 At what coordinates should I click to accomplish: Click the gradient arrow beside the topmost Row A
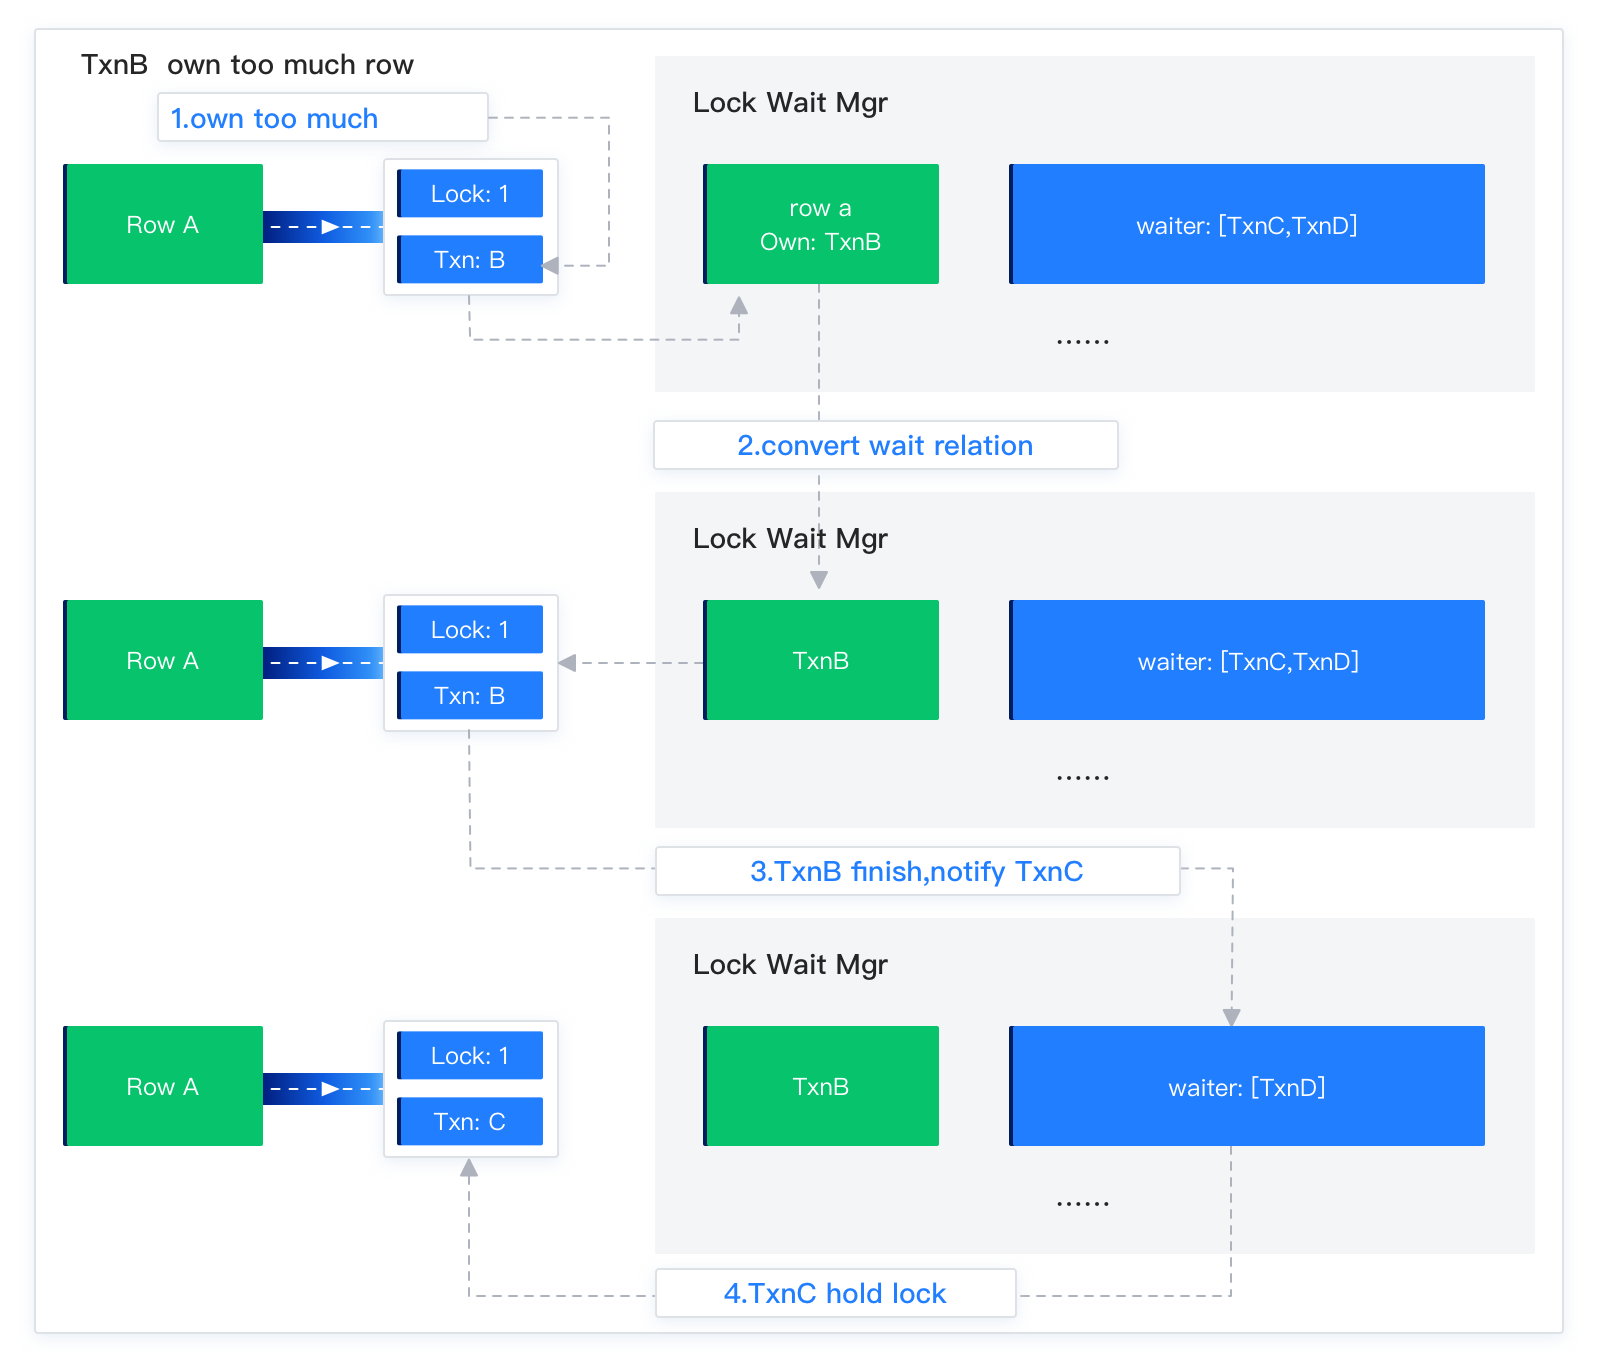point(323,227)
